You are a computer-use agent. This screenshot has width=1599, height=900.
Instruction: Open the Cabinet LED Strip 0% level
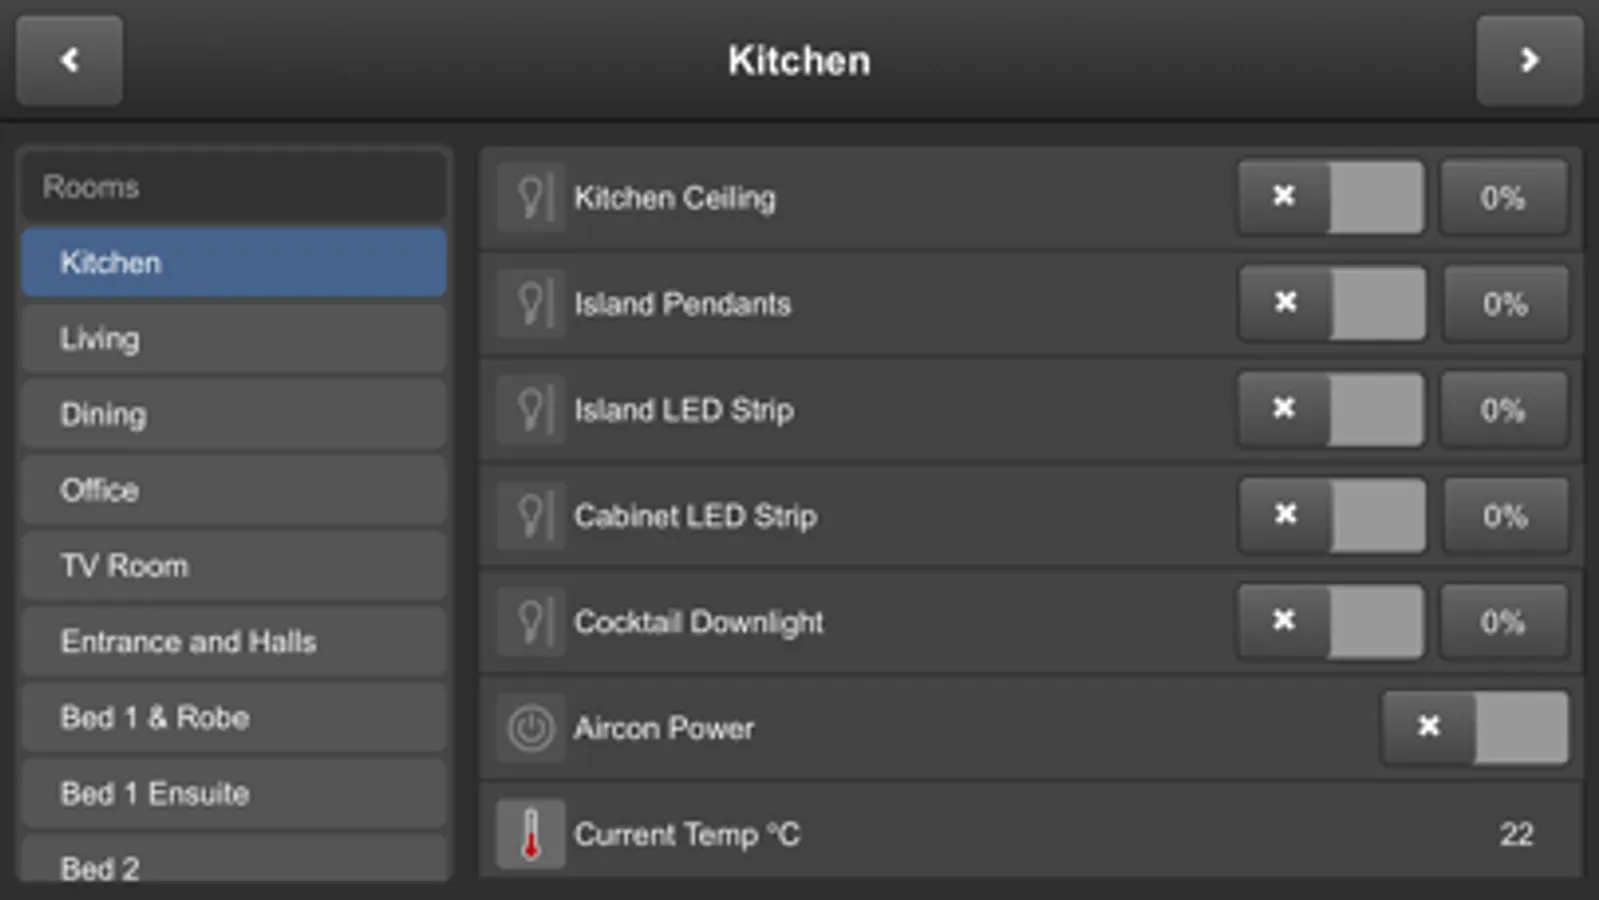[1505, 516]
